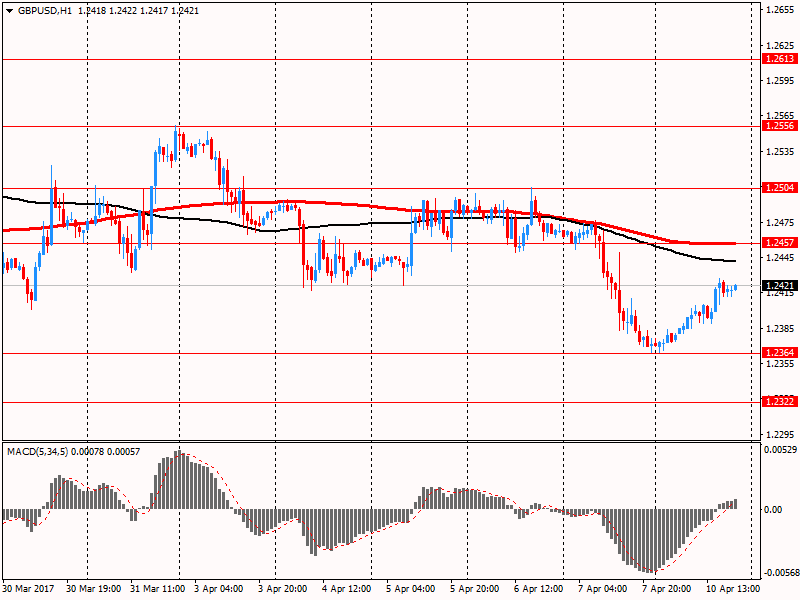Click the 30 Mar 2017 date label
This screenshot has height=600, width=800.
(30, 589)
